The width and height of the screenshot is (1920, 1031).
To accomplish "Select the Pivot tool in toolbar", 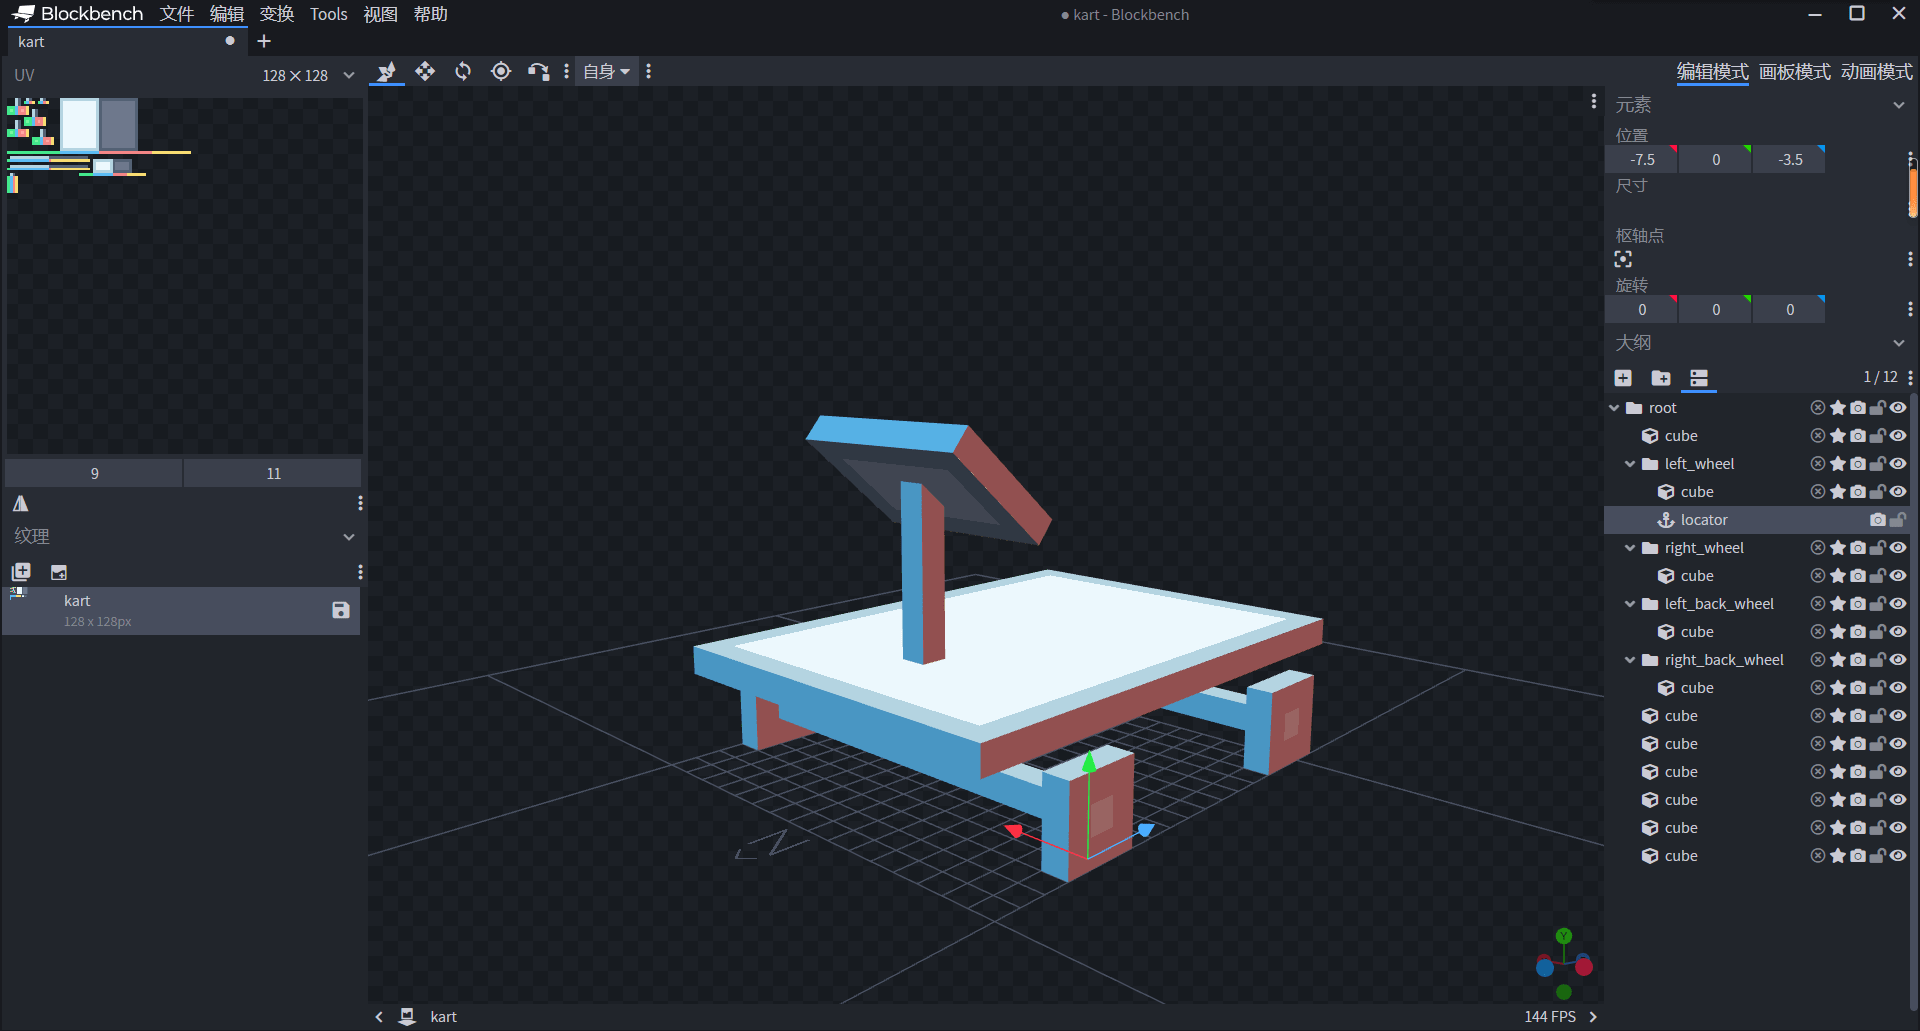I will tap(501, 71).
